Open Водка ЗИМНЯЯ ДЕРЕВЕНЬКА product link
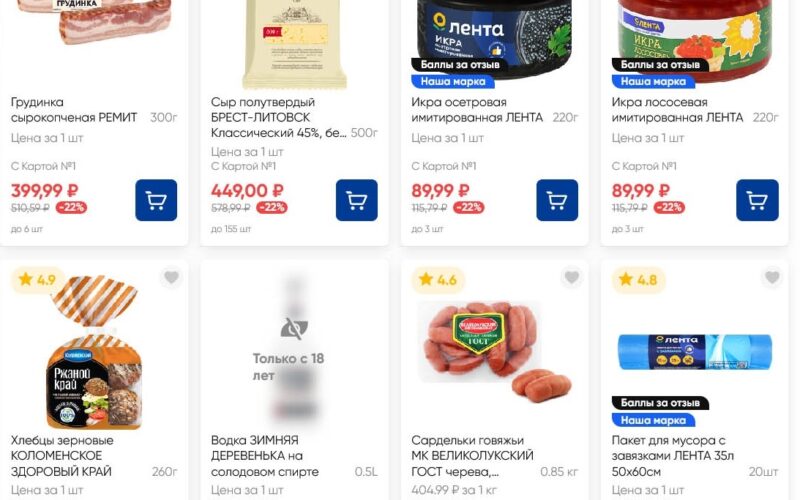800x500 pixels. coord(265,456)
